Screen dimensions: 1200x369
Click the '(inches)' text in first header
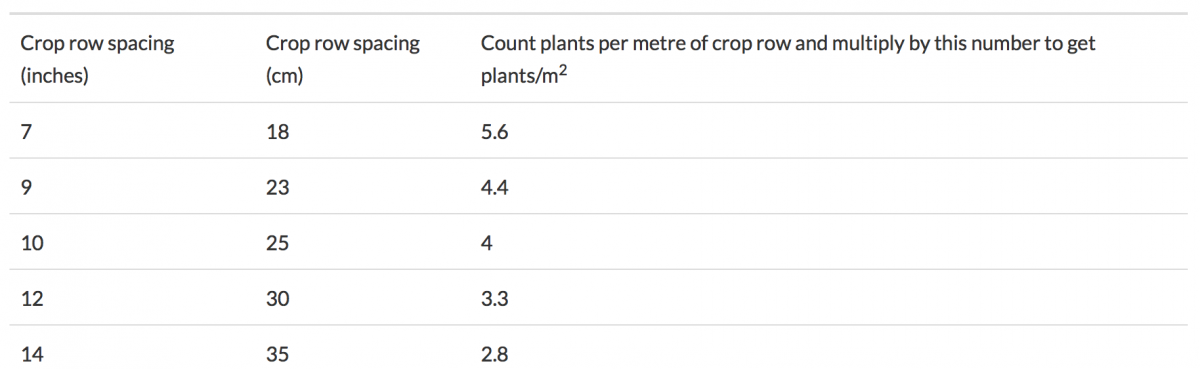[56, 75]
